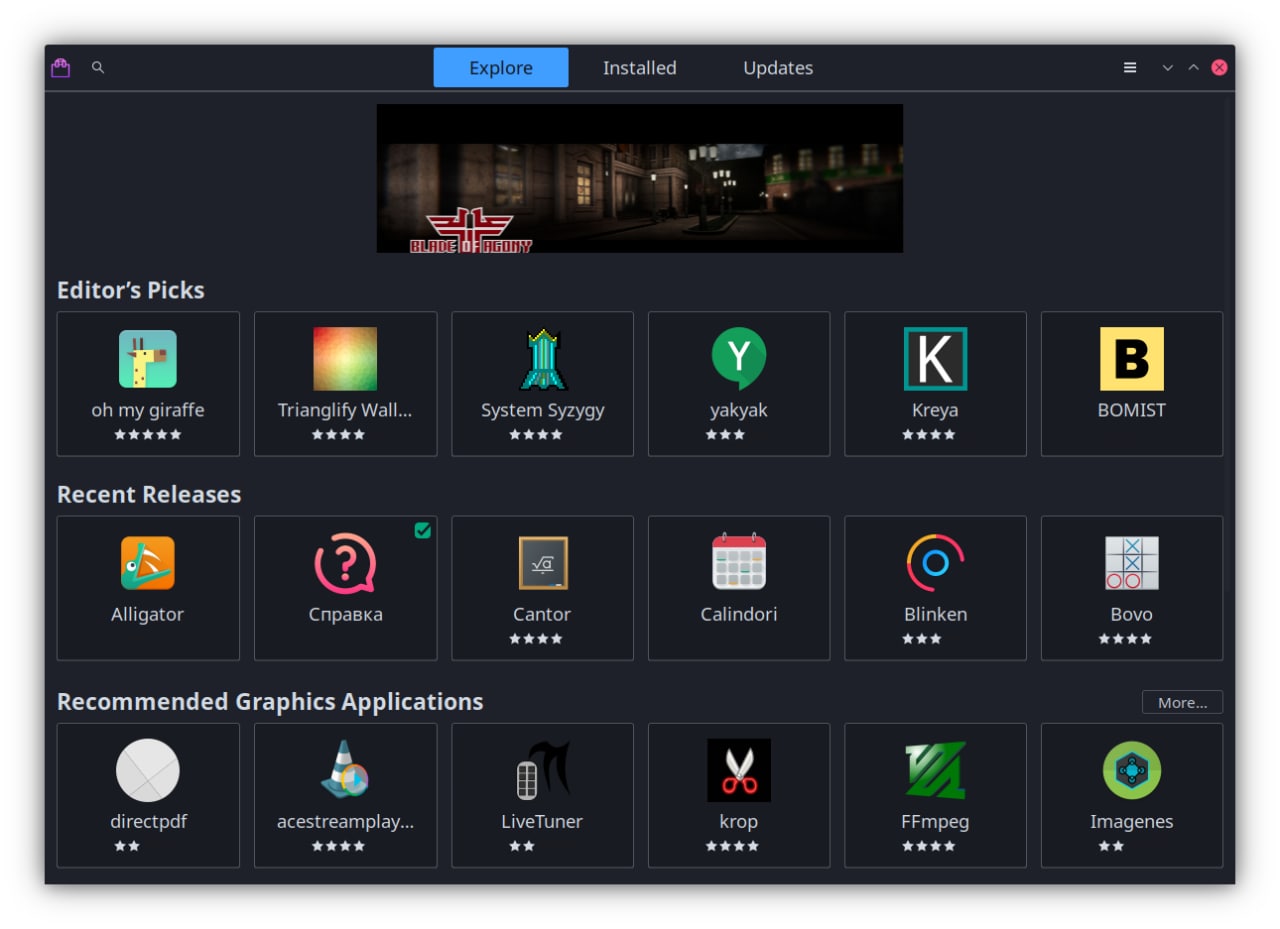
Task: Switch to the Installed tab
Action: 640,68
